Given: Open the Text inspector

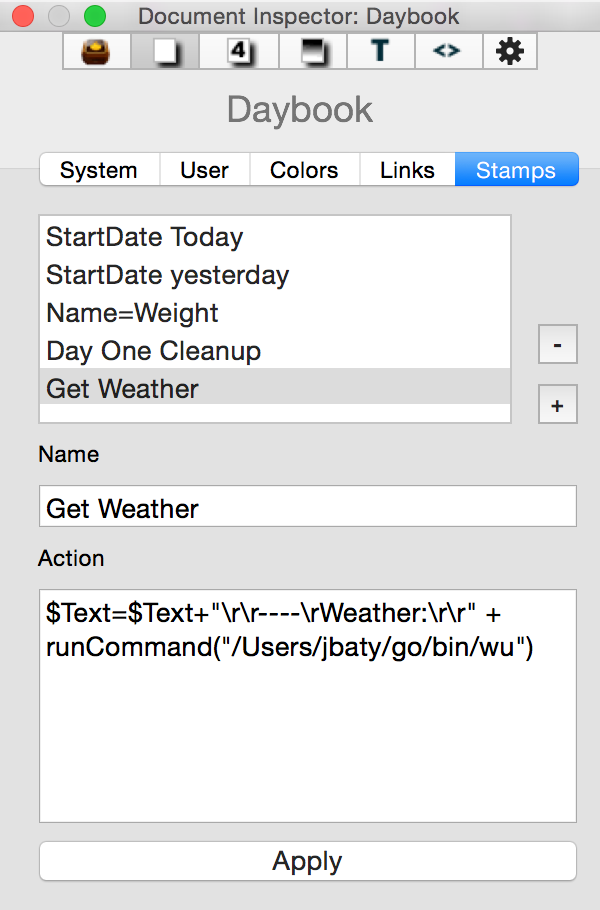Looking at the screenshot, I should [x=380, y=51].
